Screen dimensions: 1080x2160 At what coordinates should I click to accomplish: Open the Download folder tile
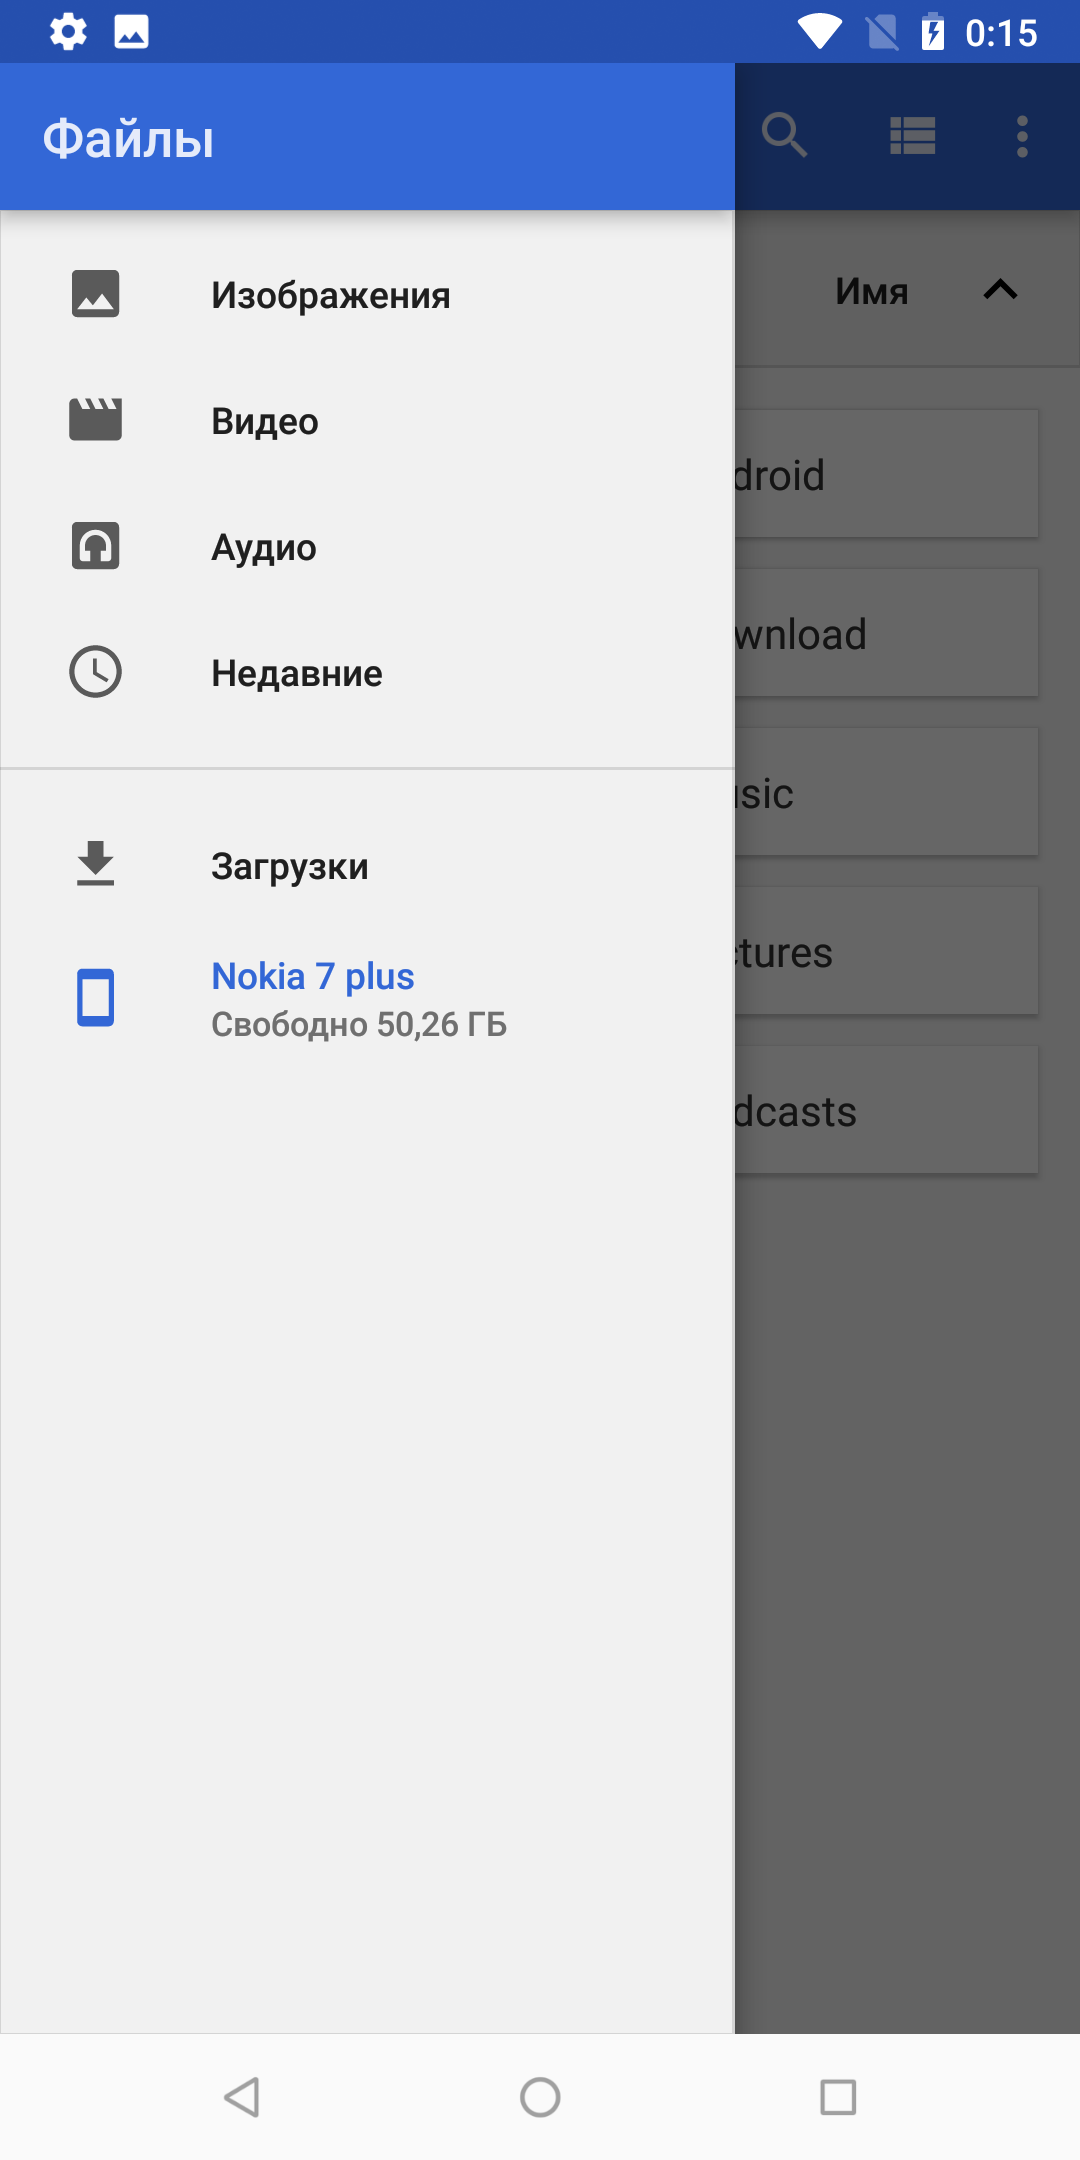click(885, 633)
